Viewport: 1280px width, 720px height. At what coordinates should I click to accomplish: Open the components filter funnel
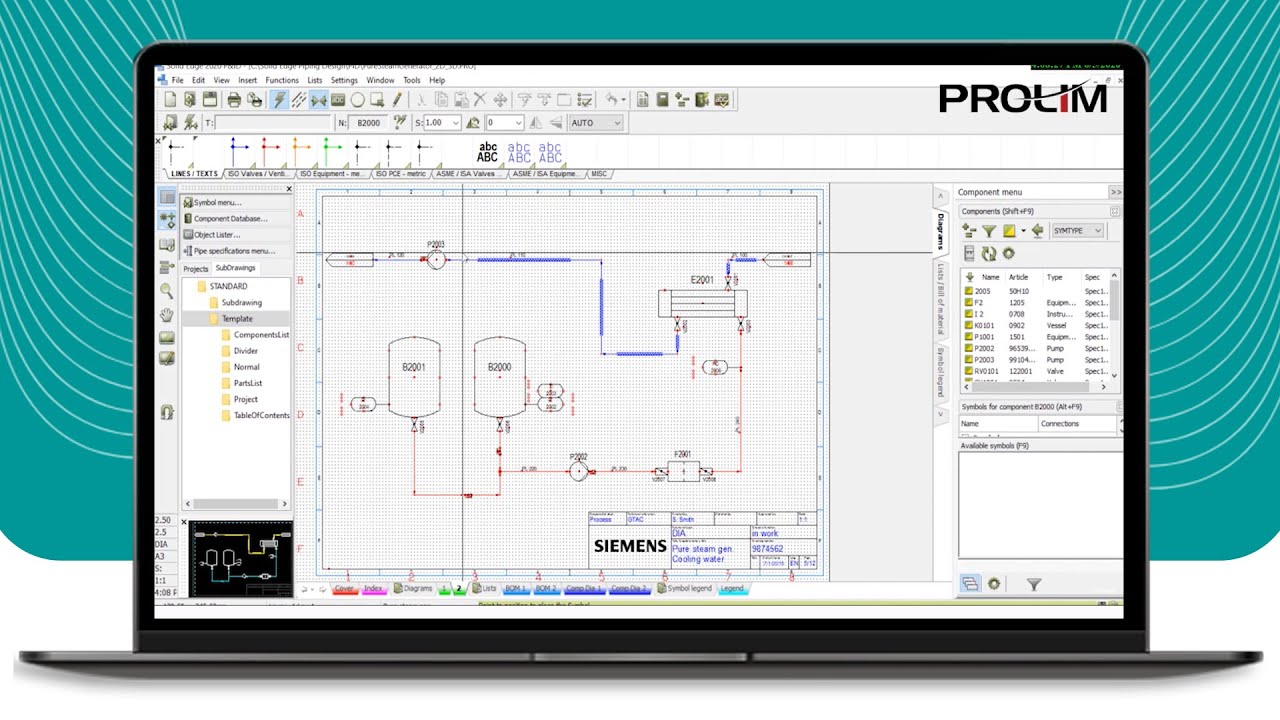click(989, 230)
